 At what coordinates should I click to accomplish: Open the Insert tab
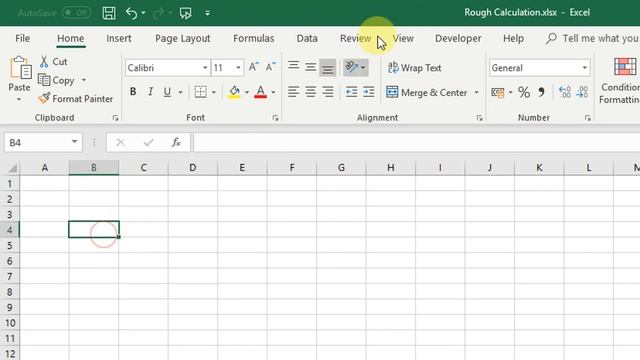tap(119, 38)
